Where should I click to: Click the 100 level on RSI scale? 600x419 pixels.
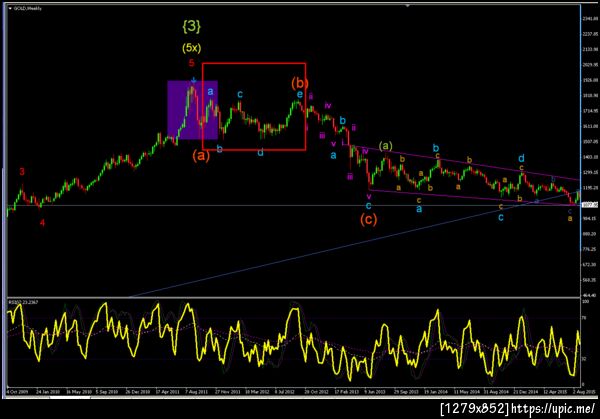[x=585, y=302]
